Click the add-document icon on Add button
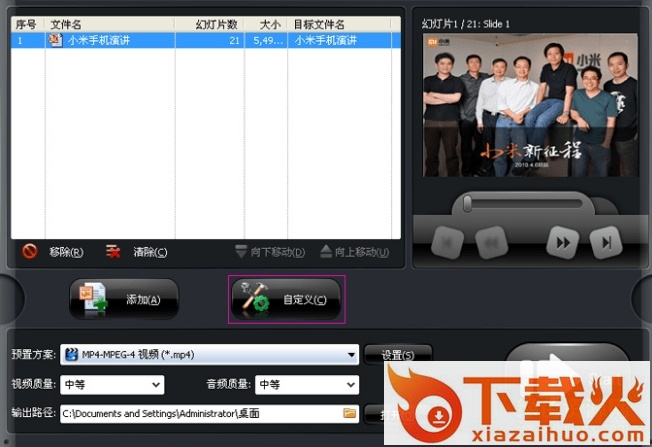This screenshot has height=447, width=652. tap(94, 298)
